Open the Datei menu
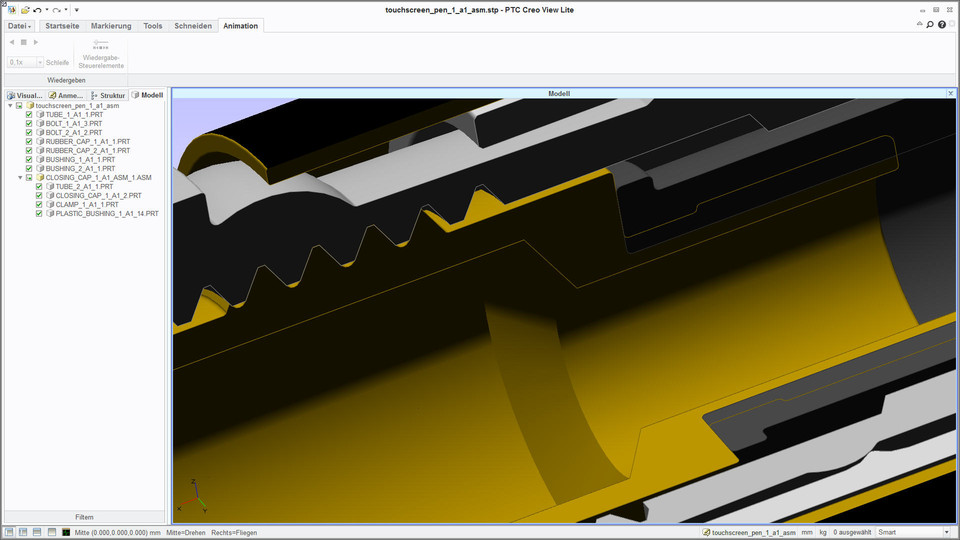 tap(19, 26)
